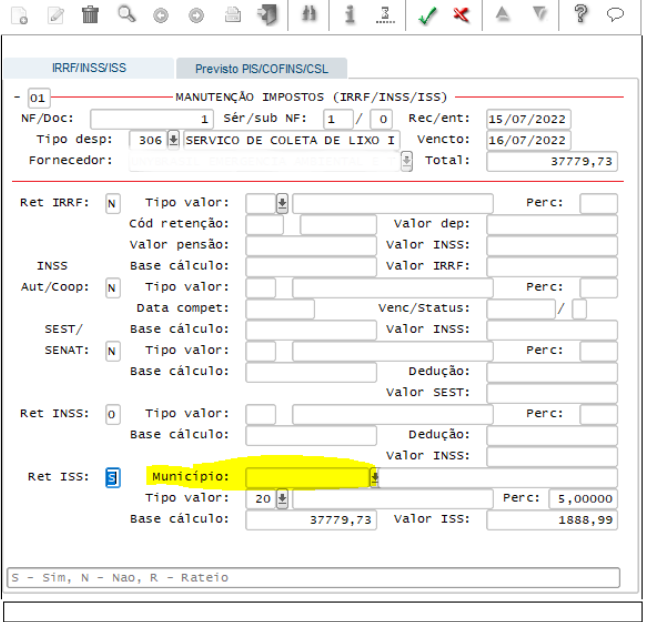The height and width of the screenshot is (622, 645).
Task: Click the printer icon in toolbar
Action: point(233,15)
